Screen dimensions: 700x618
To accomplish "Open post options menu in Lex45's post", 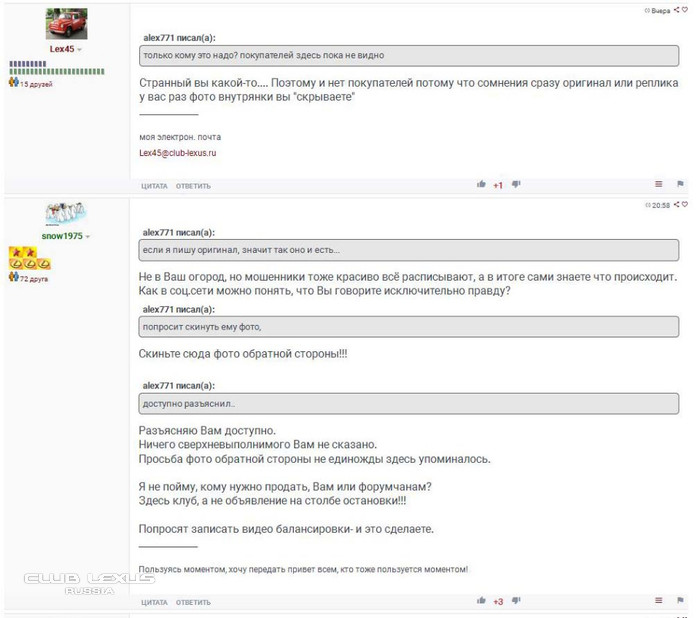I will [x=658, y=184].
